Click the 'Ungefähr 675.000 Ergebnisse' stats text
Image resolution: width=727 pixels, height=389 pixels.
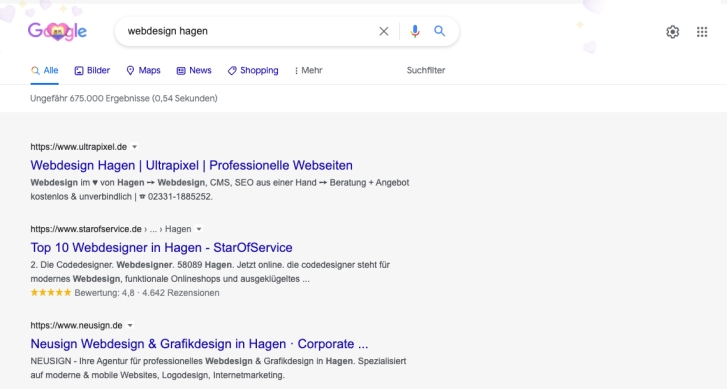[124, 98]
